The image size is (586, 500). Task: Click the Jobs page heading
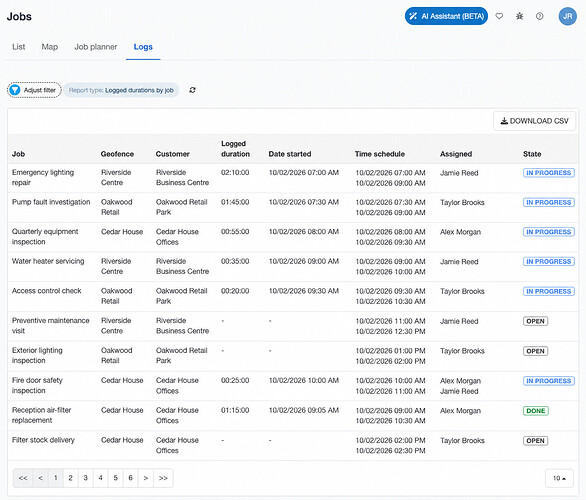[19, 16]
